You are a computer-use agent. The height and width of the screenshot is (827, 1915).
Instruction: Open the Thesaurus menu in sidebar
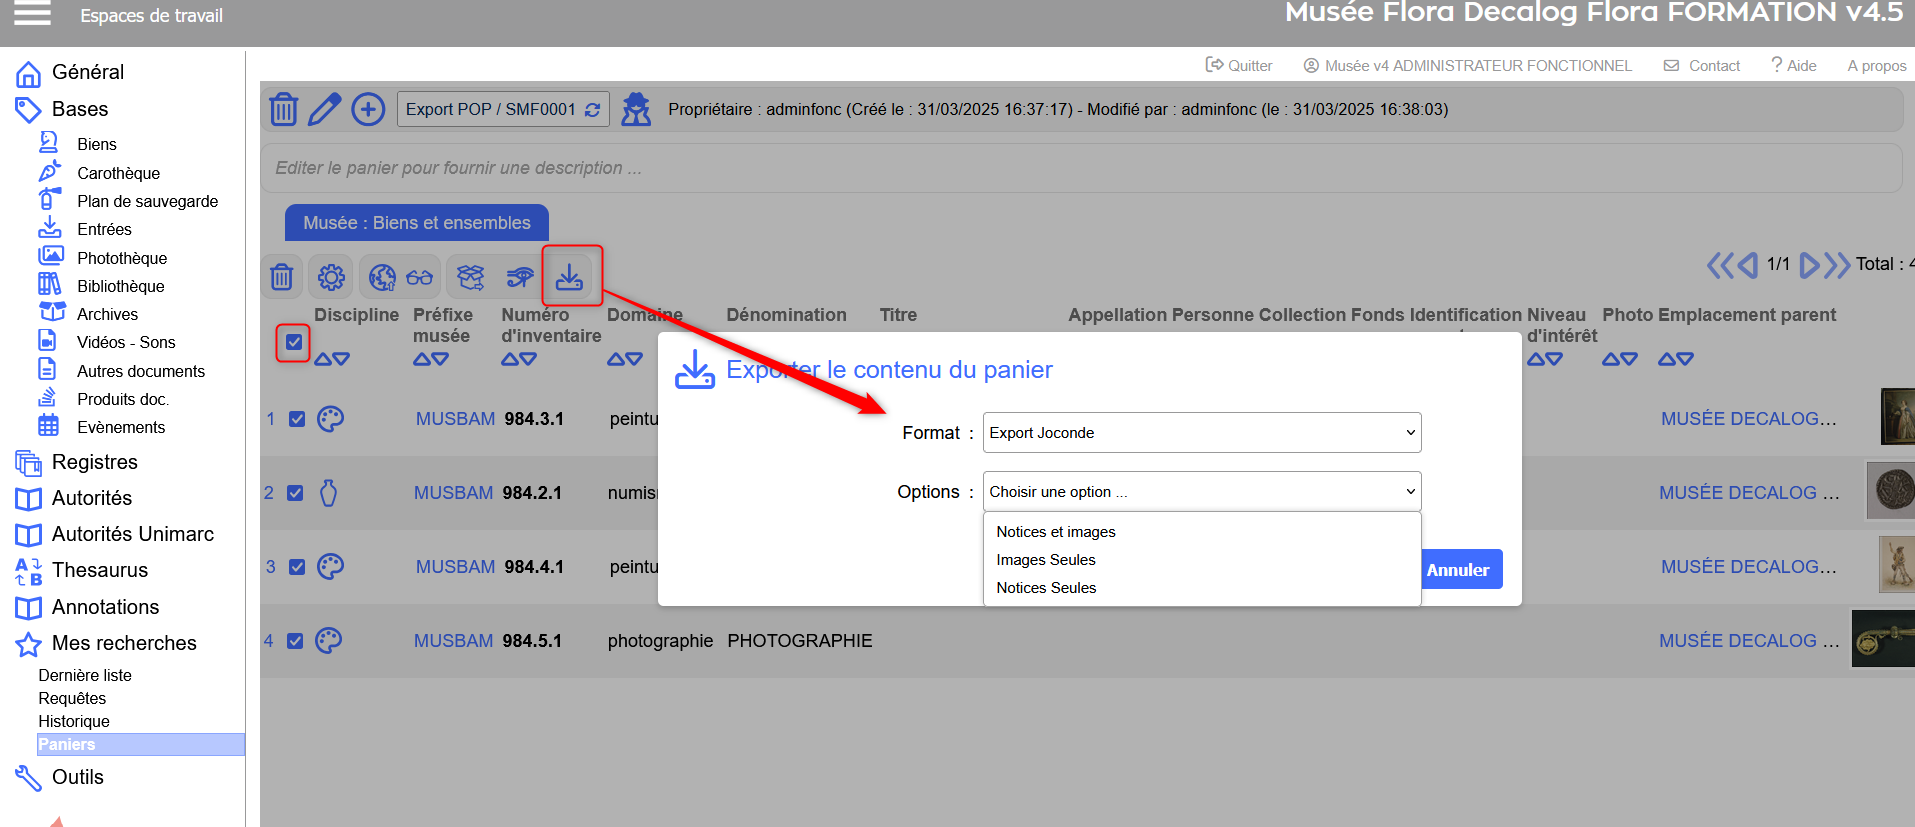pyautogui.click(x=99, y=570)
